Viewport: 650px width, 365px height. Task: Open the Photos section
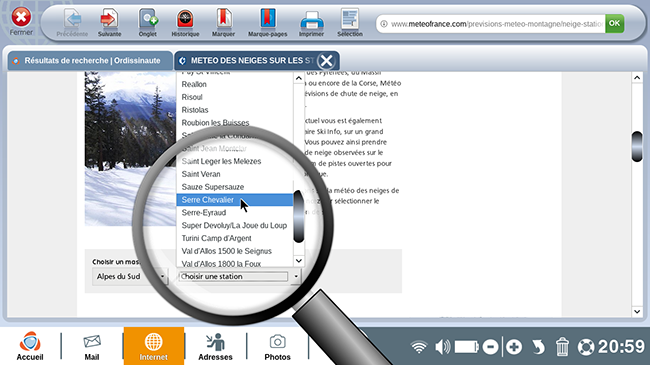click(277, 346)
